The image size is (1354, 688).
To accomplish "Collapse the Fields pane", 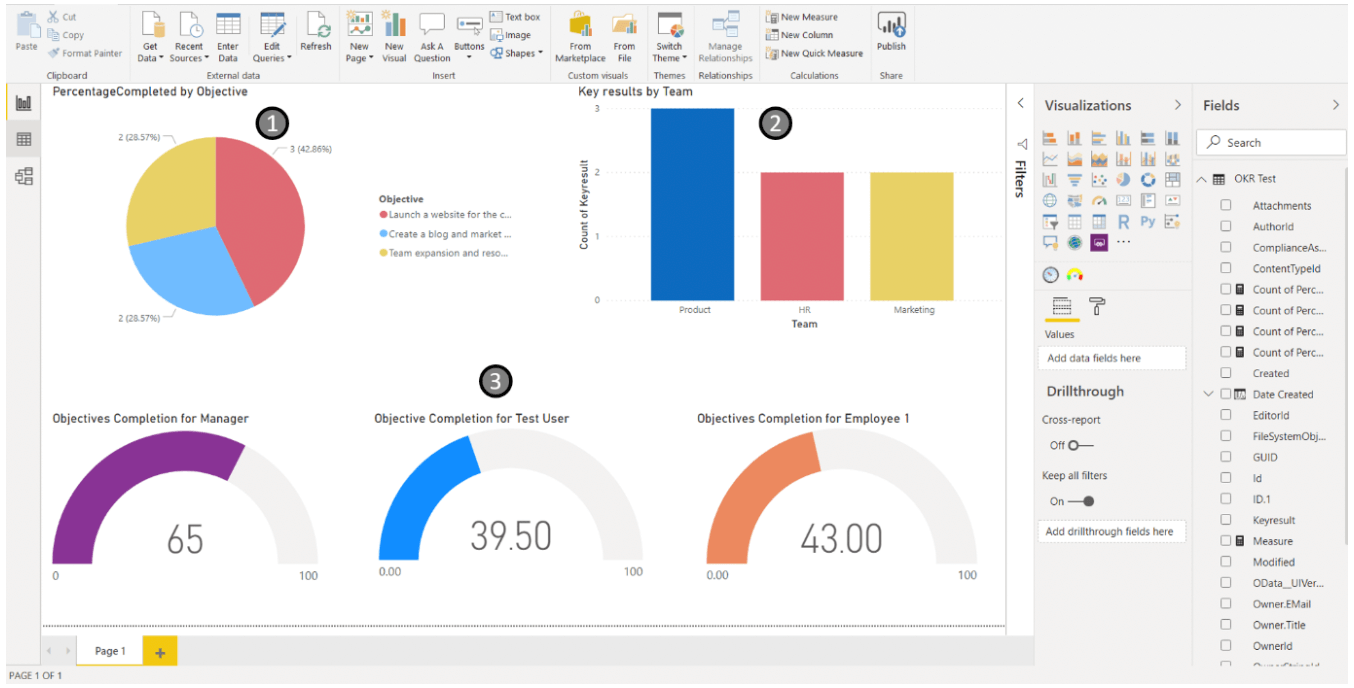I will (1336, 105).
